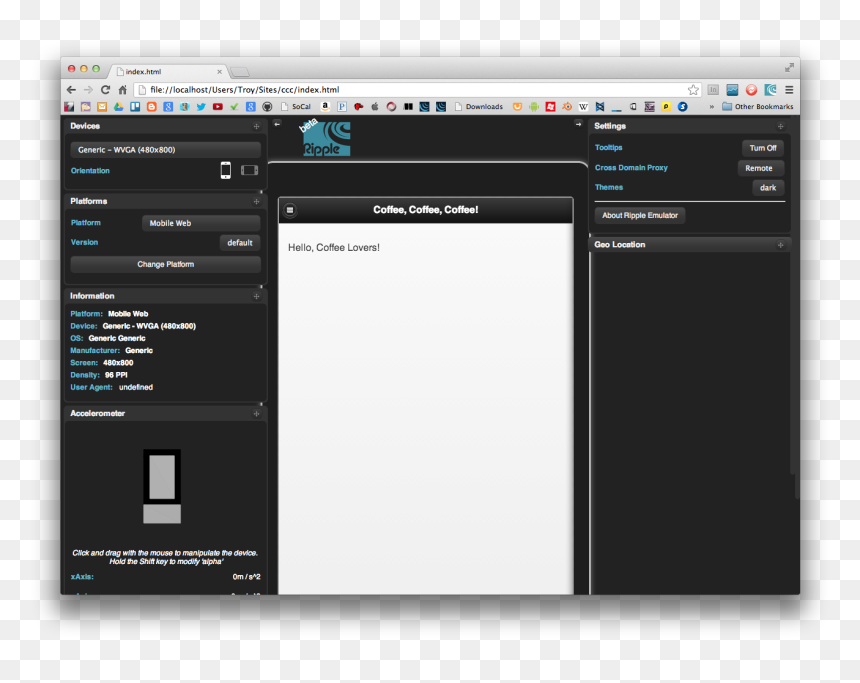Collapse the Platforms panel
The width and height of the screenshot is (860, 683).
point(256,201)
